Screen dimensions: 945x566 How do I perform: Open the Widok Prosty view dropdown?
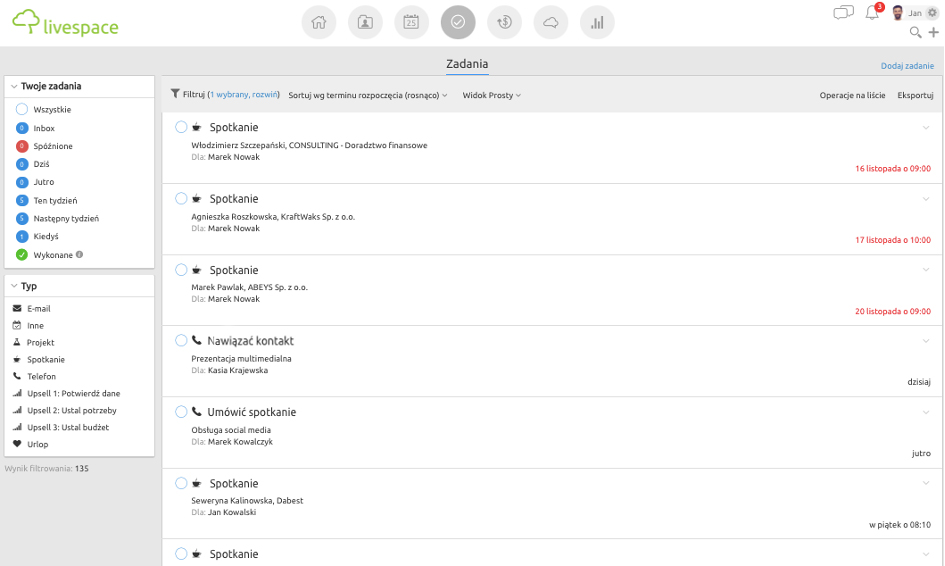[491, 95]
